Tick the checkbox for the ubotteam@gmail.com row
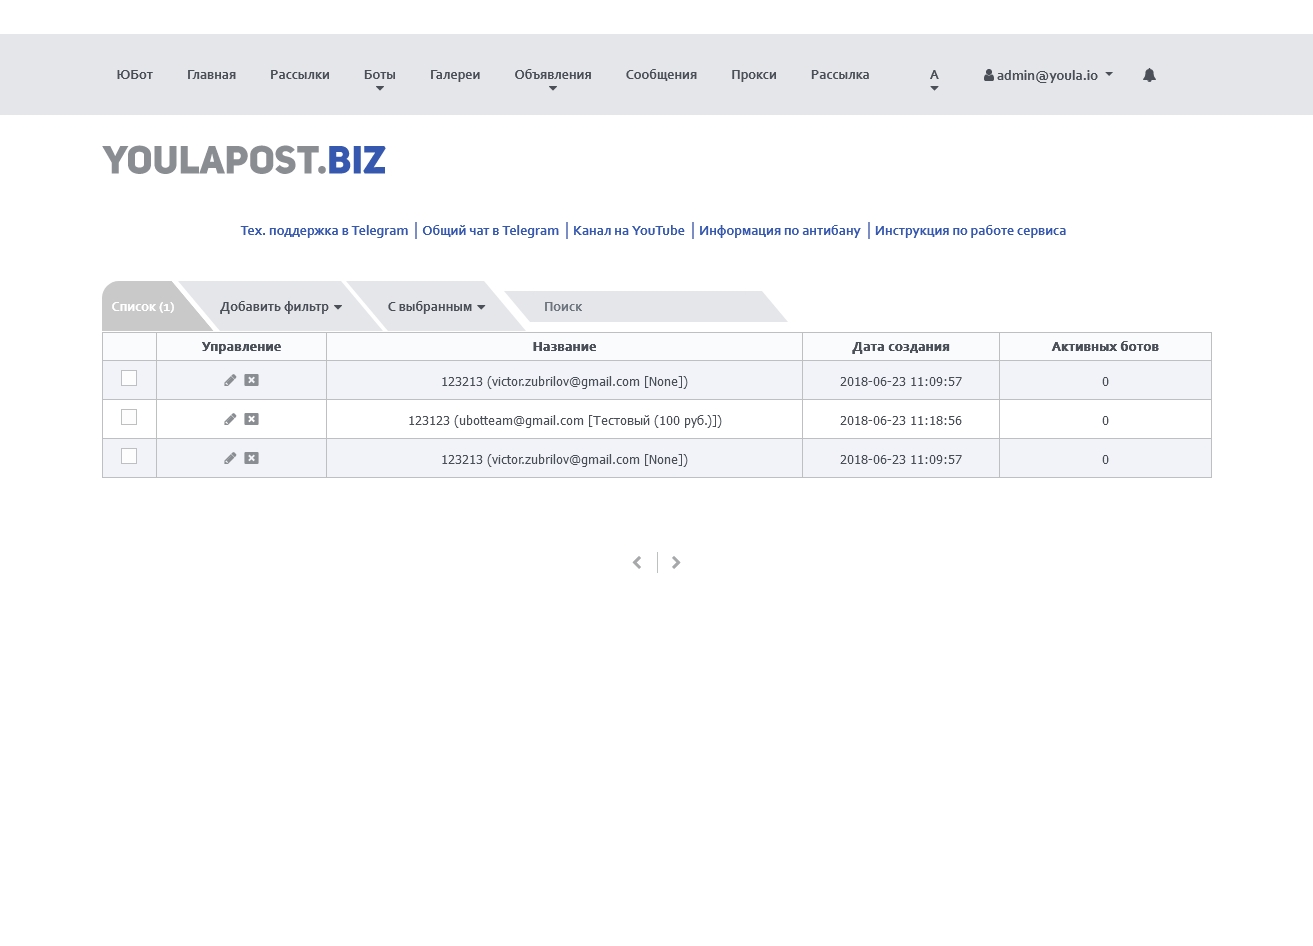Viewport: 1313px width, 946px height. coord(129,417)
